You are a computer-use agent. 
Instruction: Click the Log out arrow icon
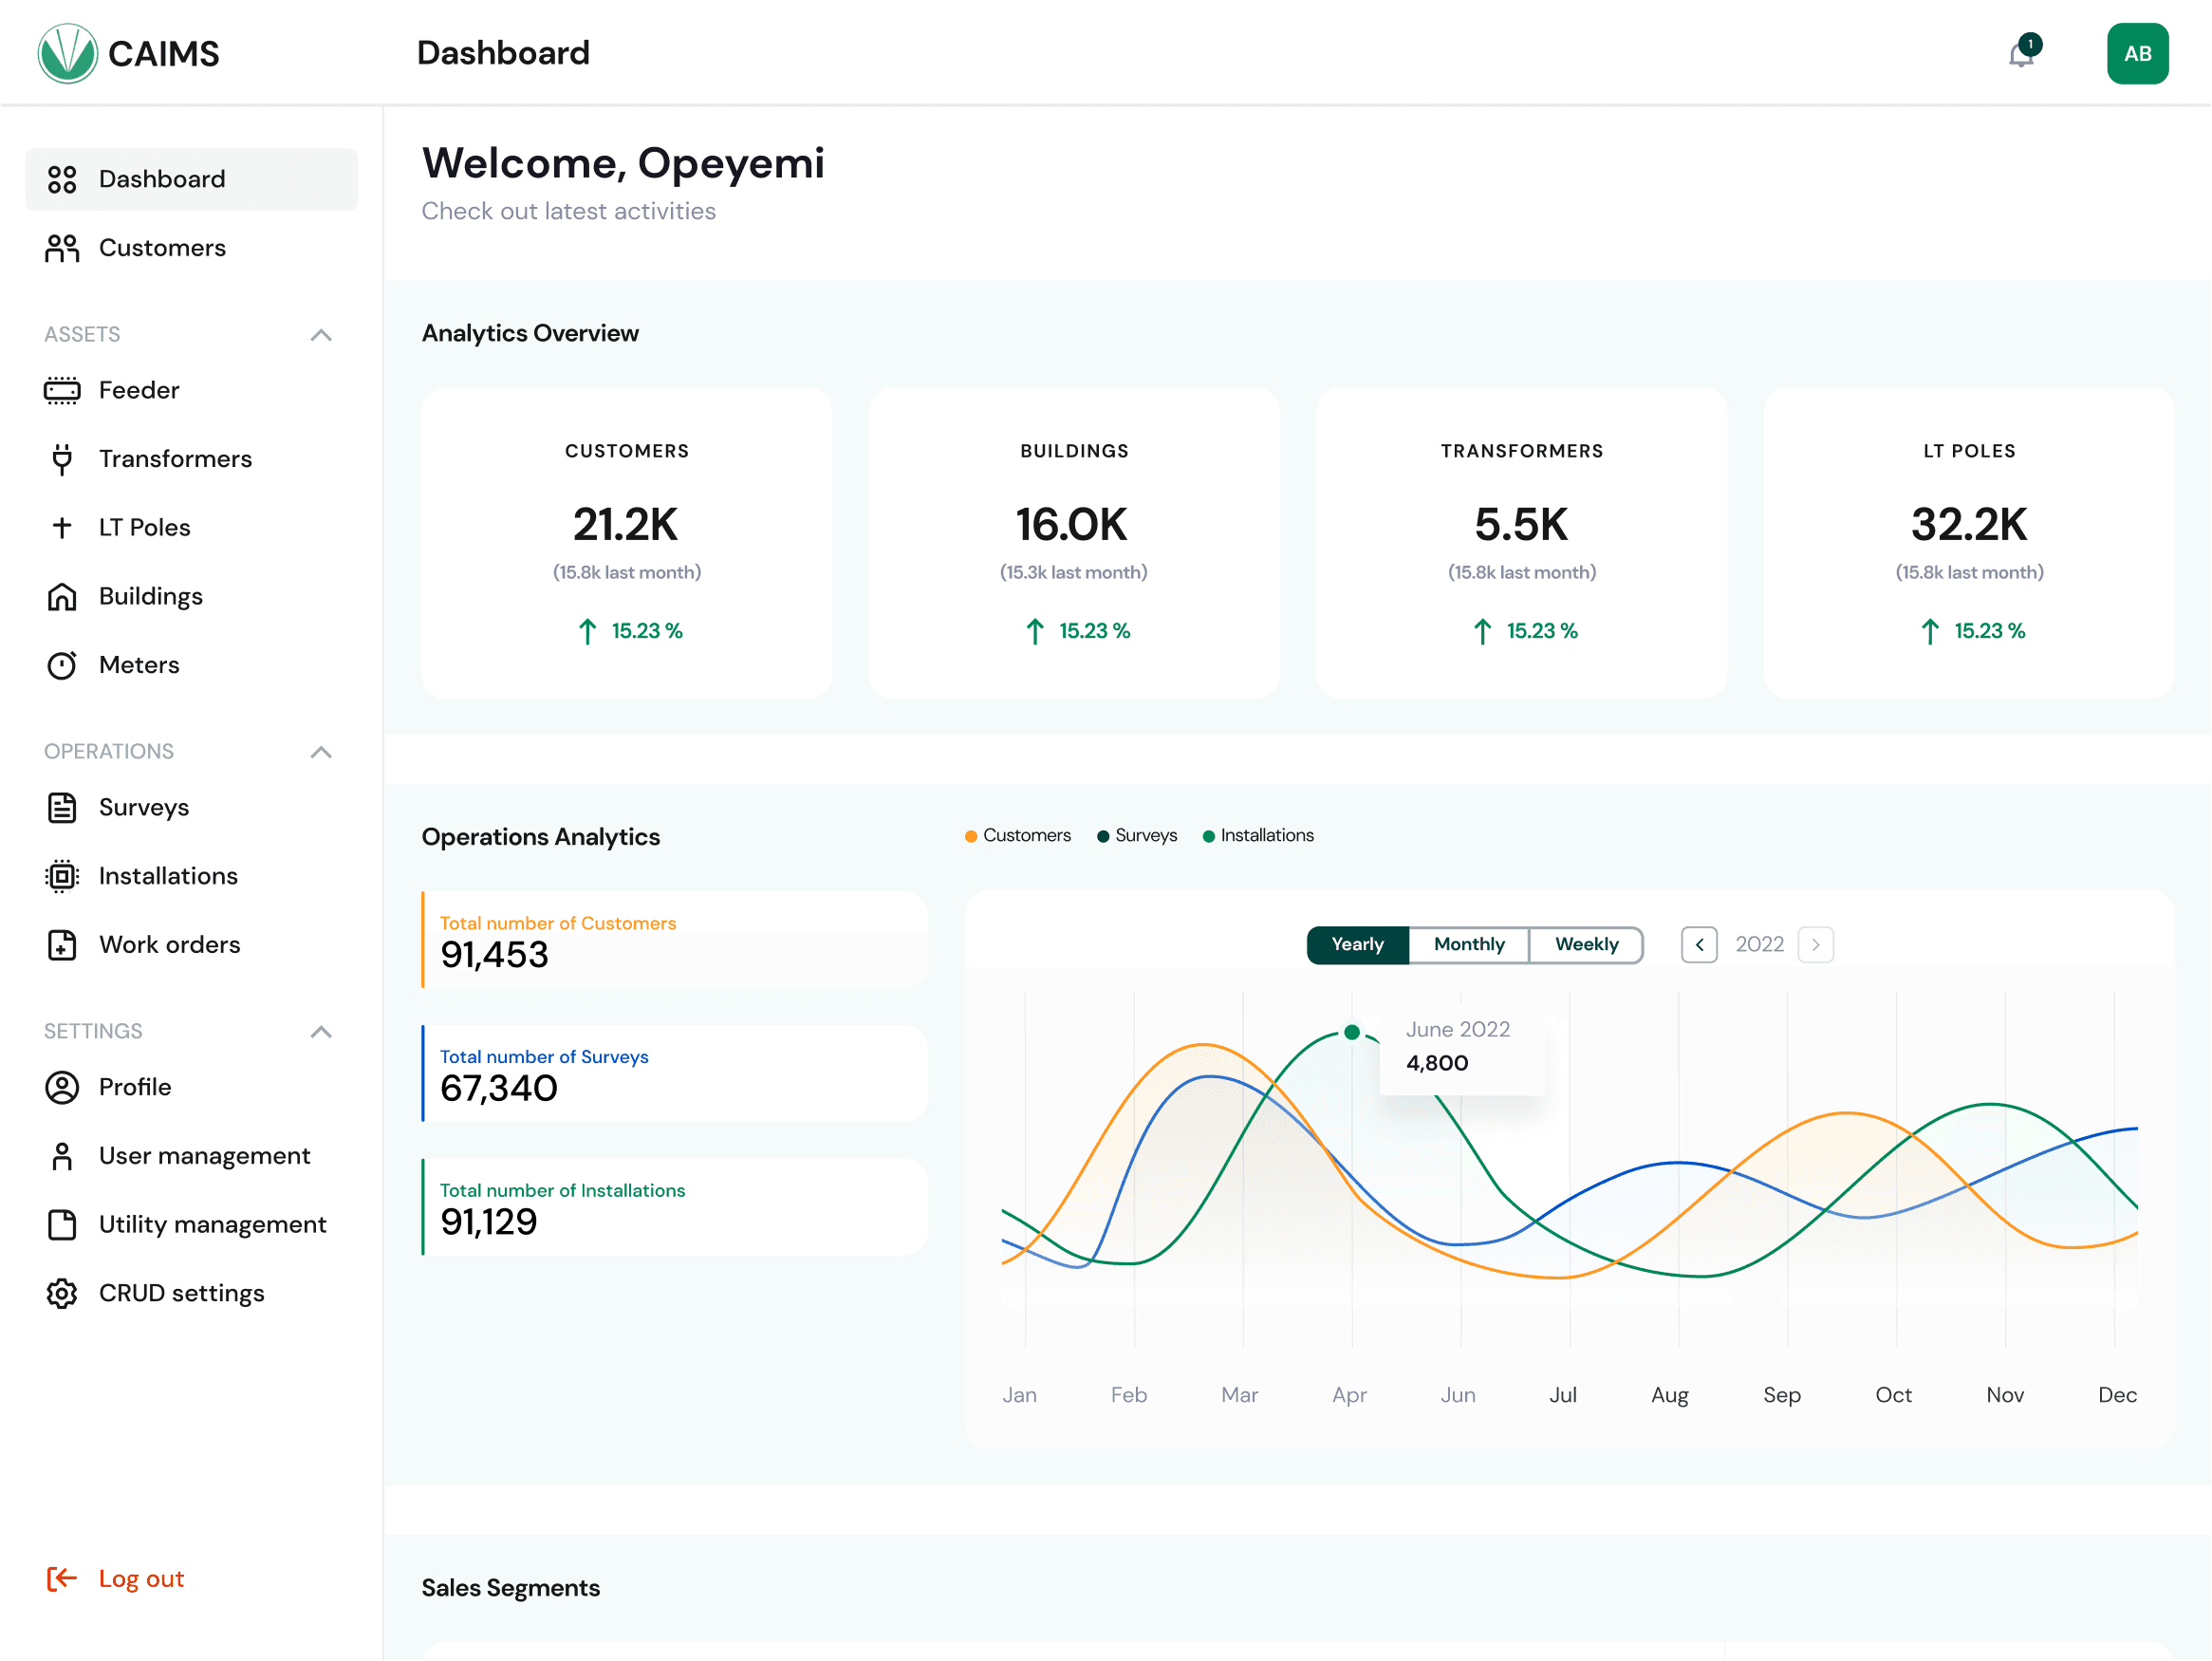(x=62, y=1578)
